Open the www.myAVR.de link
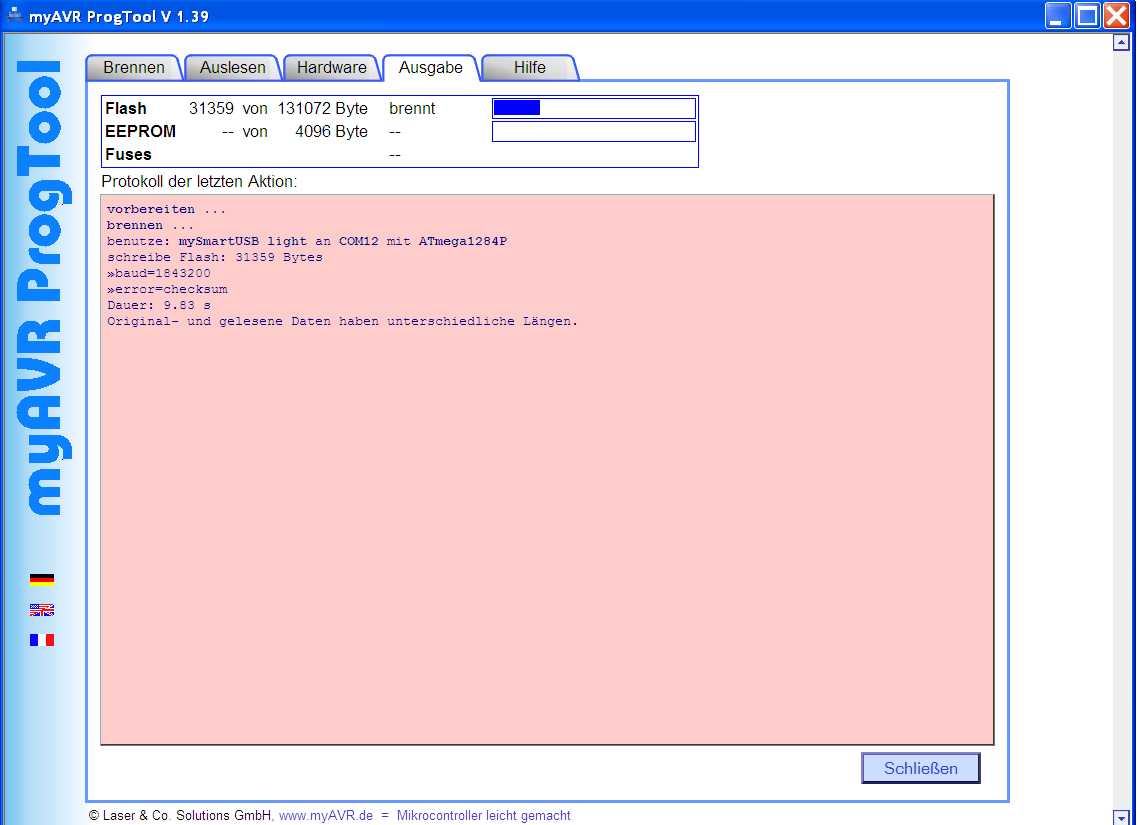 pyautogui.click(x=326, y=816)
